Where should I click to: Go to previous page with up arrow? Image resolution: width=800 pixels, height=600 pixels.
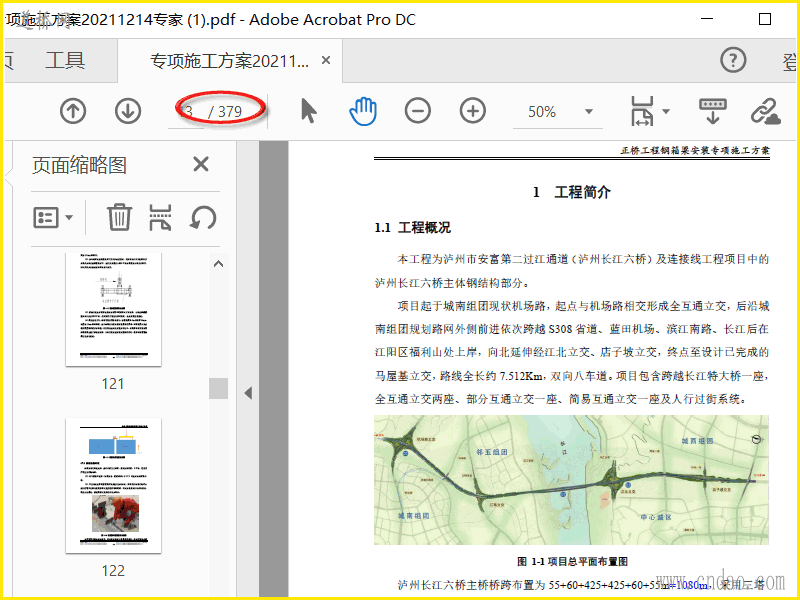[x=73, y=111]
